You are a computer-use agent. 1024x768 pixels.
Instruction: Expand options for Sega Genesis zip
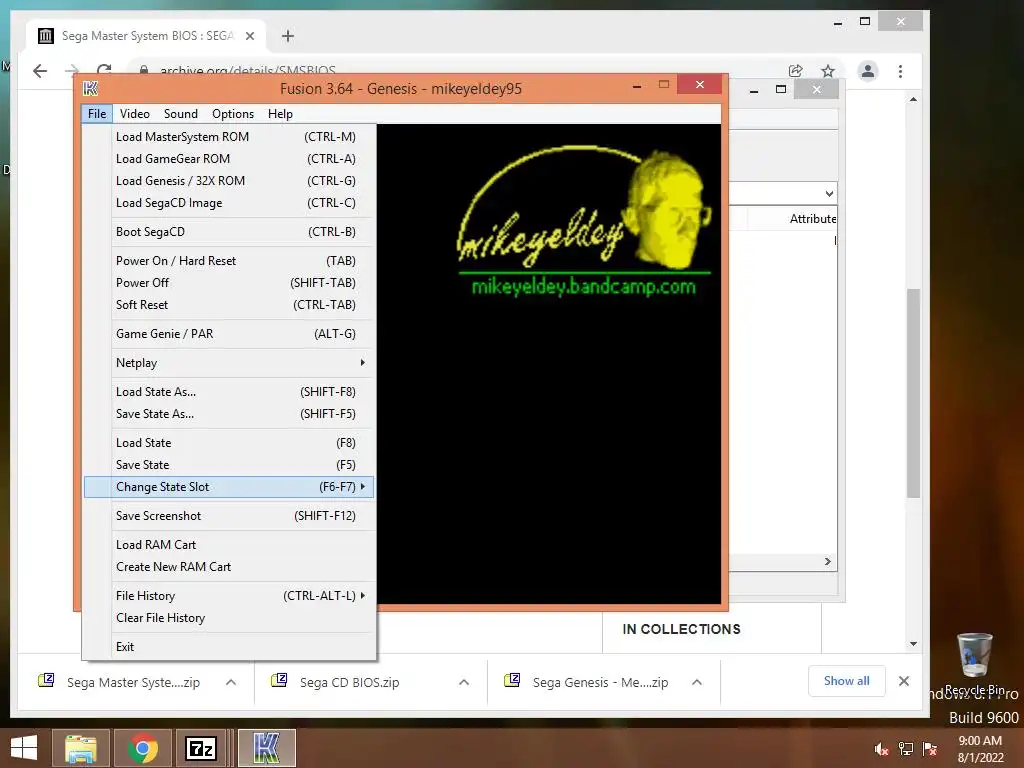697,682
